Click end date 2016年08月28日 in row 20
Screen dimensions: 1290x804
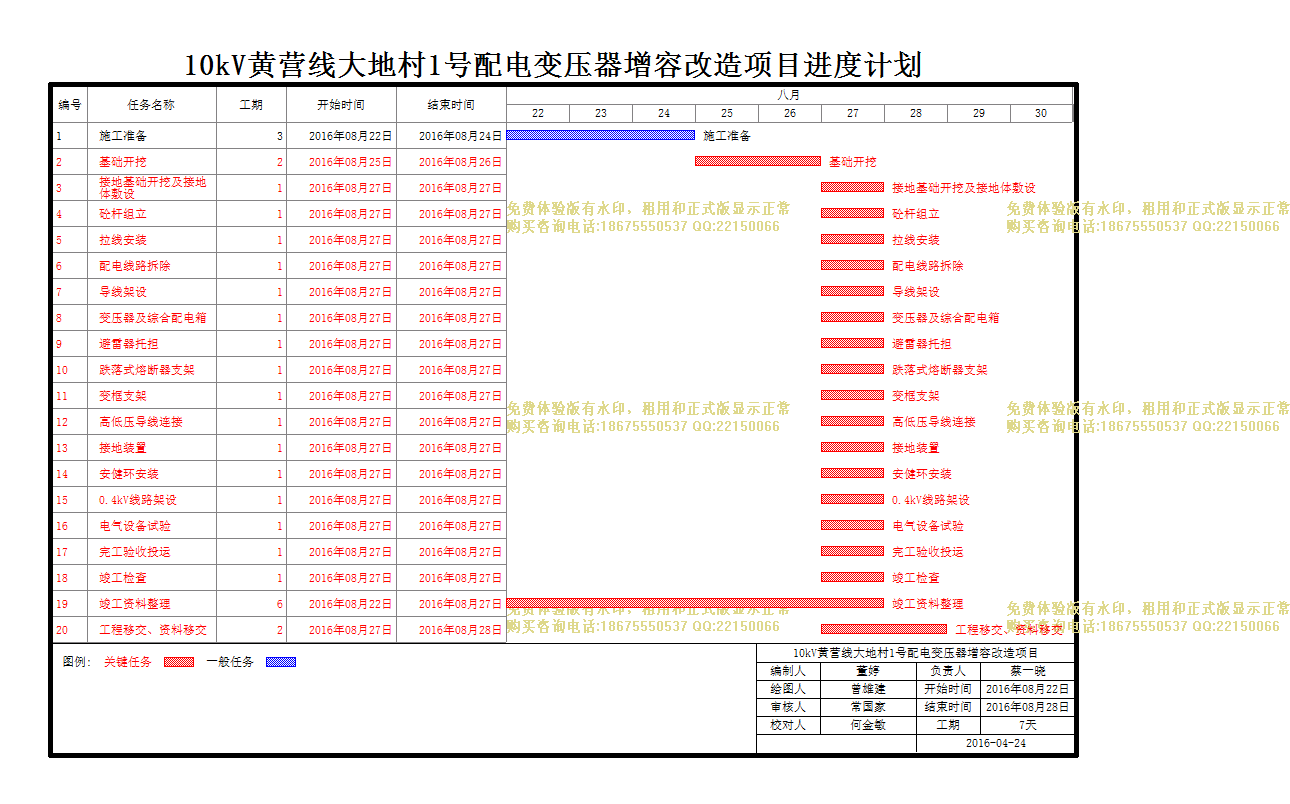tap(460, 630)
